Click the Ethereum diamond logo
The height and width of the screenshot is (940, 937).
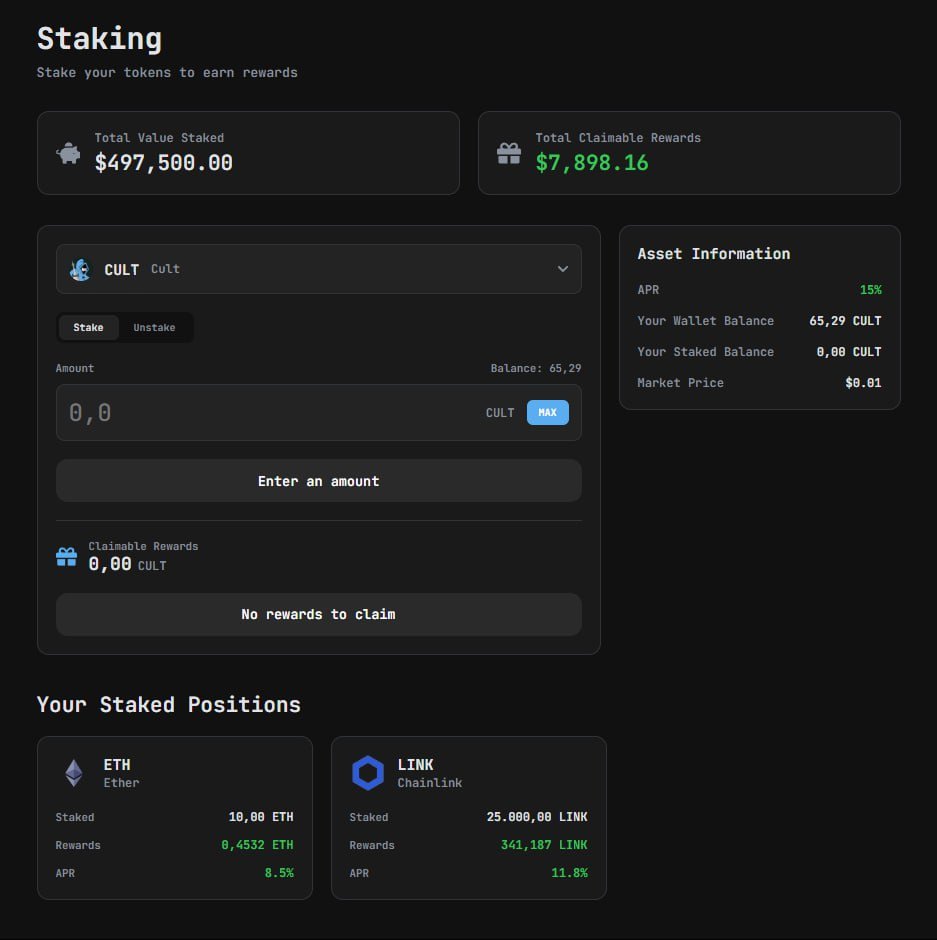pyautogui.click(x=74, y=773)
